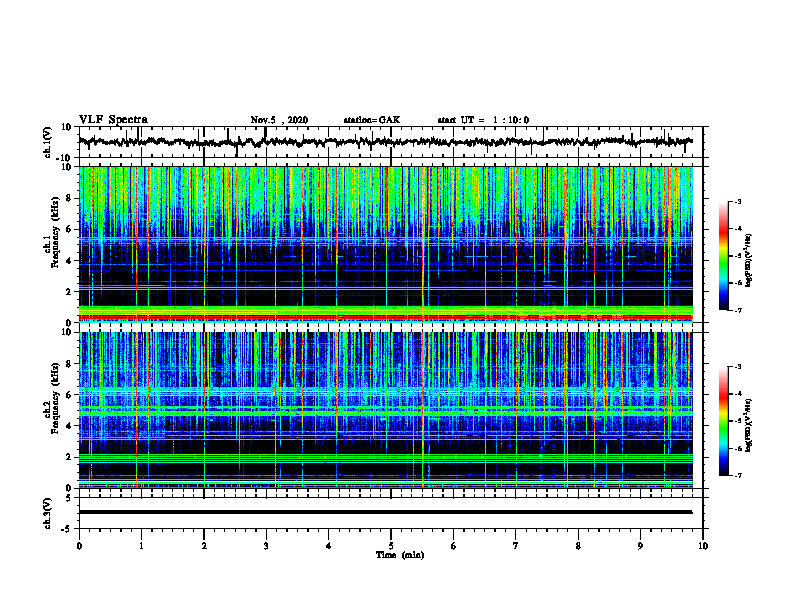Click time axis tick label '4'
Screen dimensions: 792x612
pyautogui.click(x=329, y=546)
